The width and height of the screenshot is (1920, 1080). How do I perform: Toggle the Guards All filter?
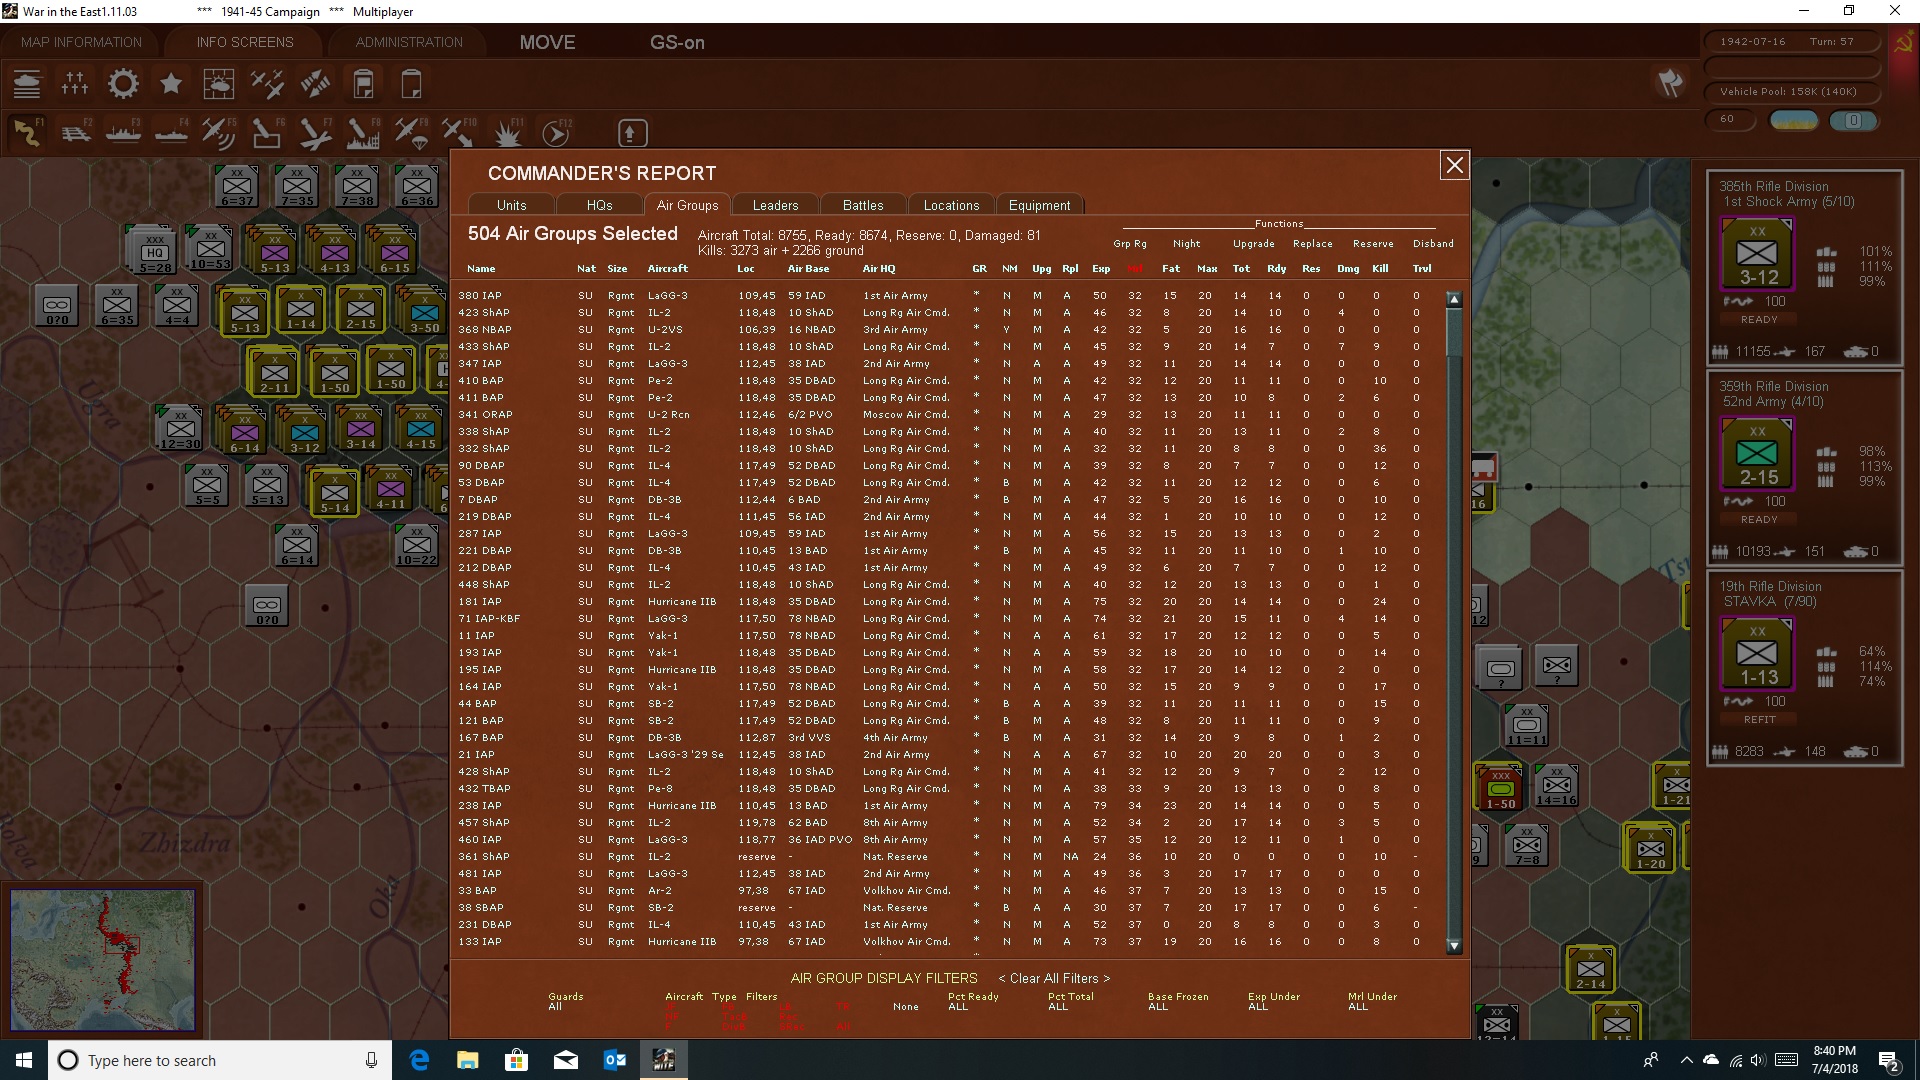point(555,1006)
